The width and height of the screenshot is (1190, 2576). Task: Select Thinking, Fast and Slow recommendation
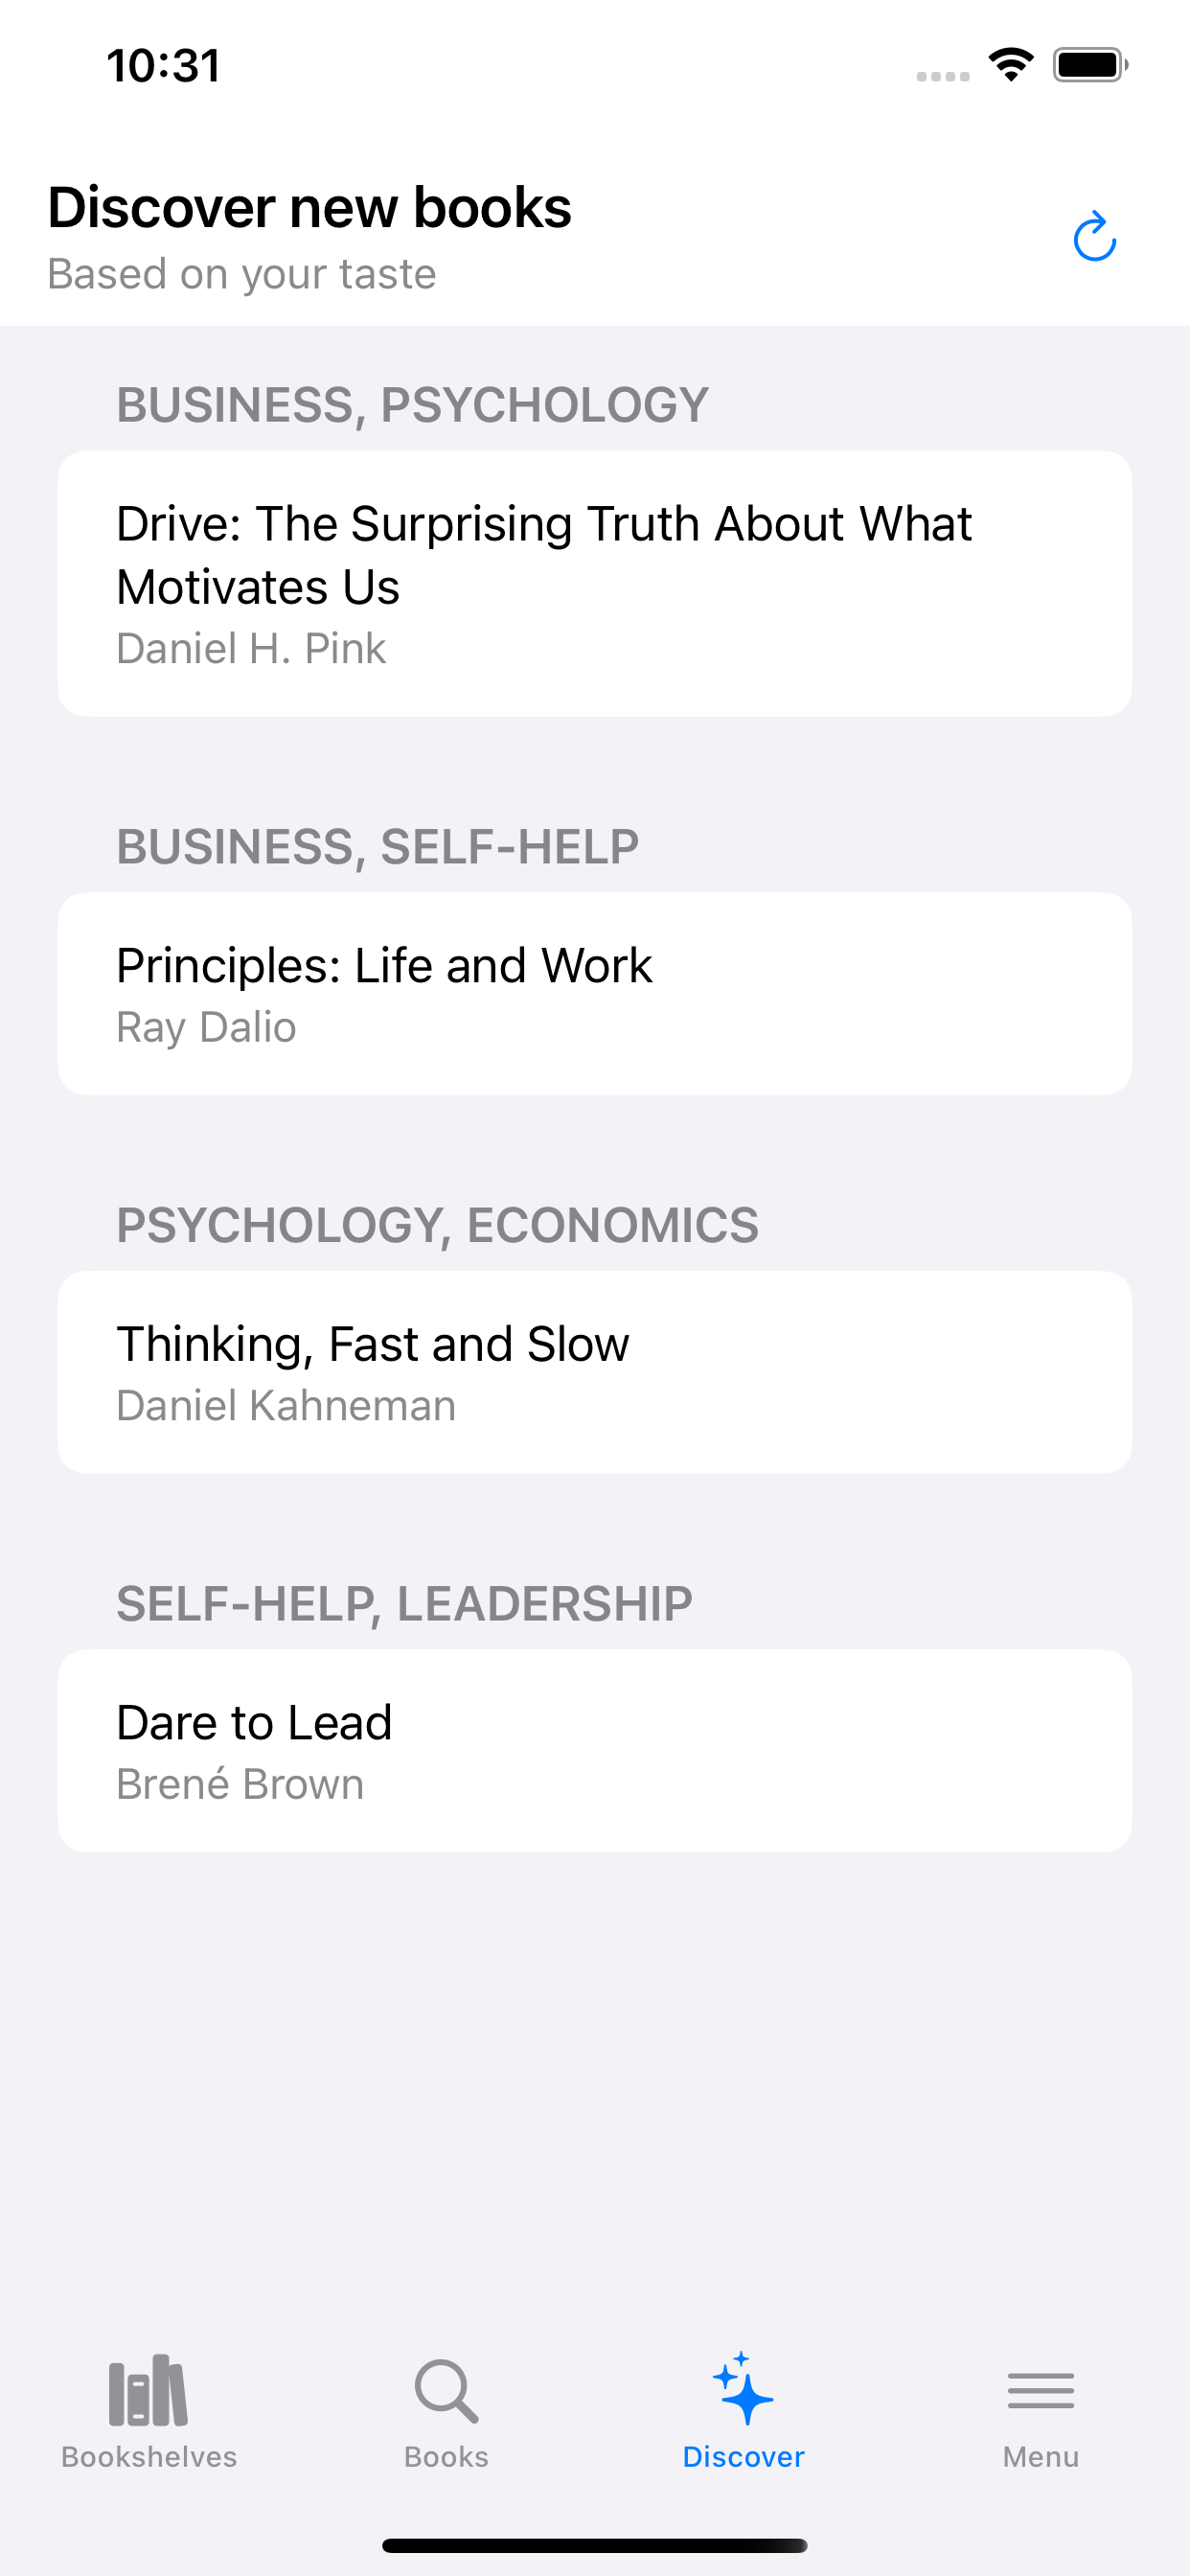pos(594,1371)
